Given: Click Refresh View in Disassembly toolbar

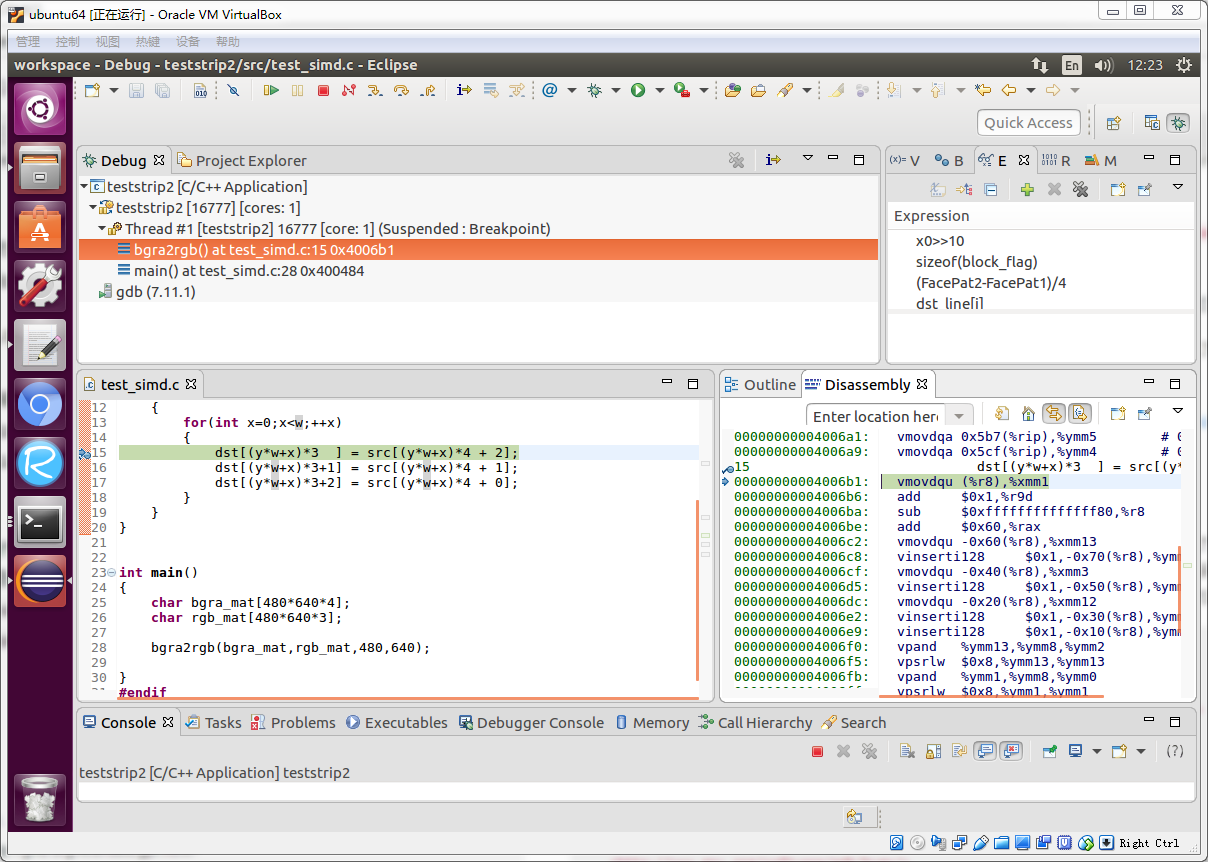Looking at the screenshot, I should pos(1001,414).
